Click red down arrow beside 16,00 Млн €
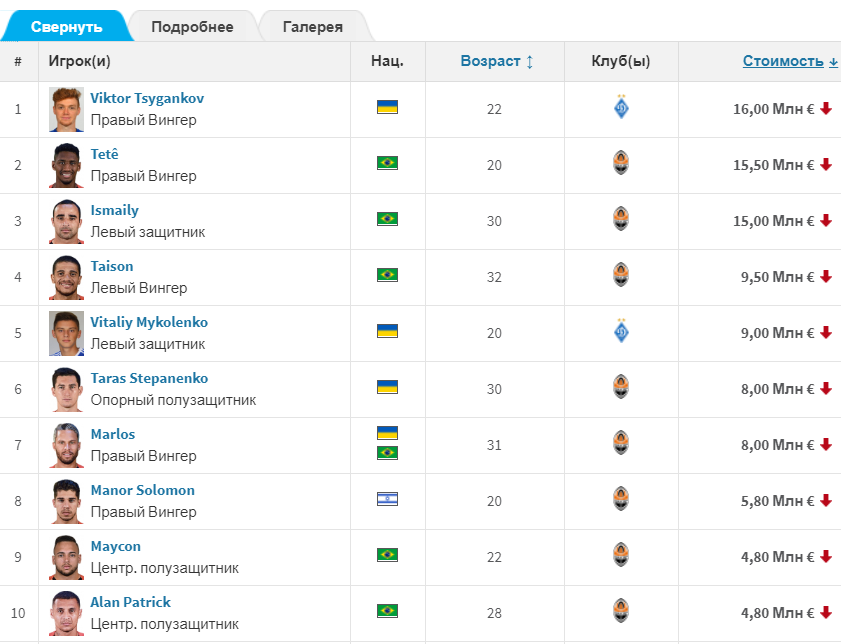 [826, 109]
